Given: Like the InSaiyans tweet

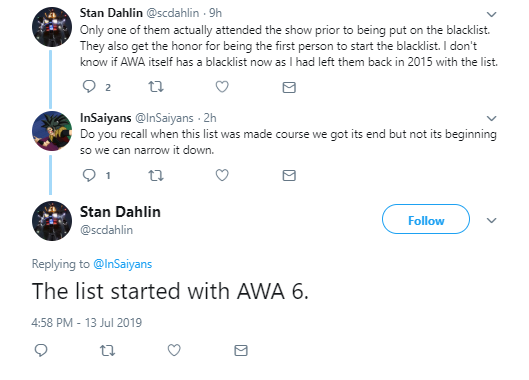Looking at the screenshot, I should tap(222, 175).
